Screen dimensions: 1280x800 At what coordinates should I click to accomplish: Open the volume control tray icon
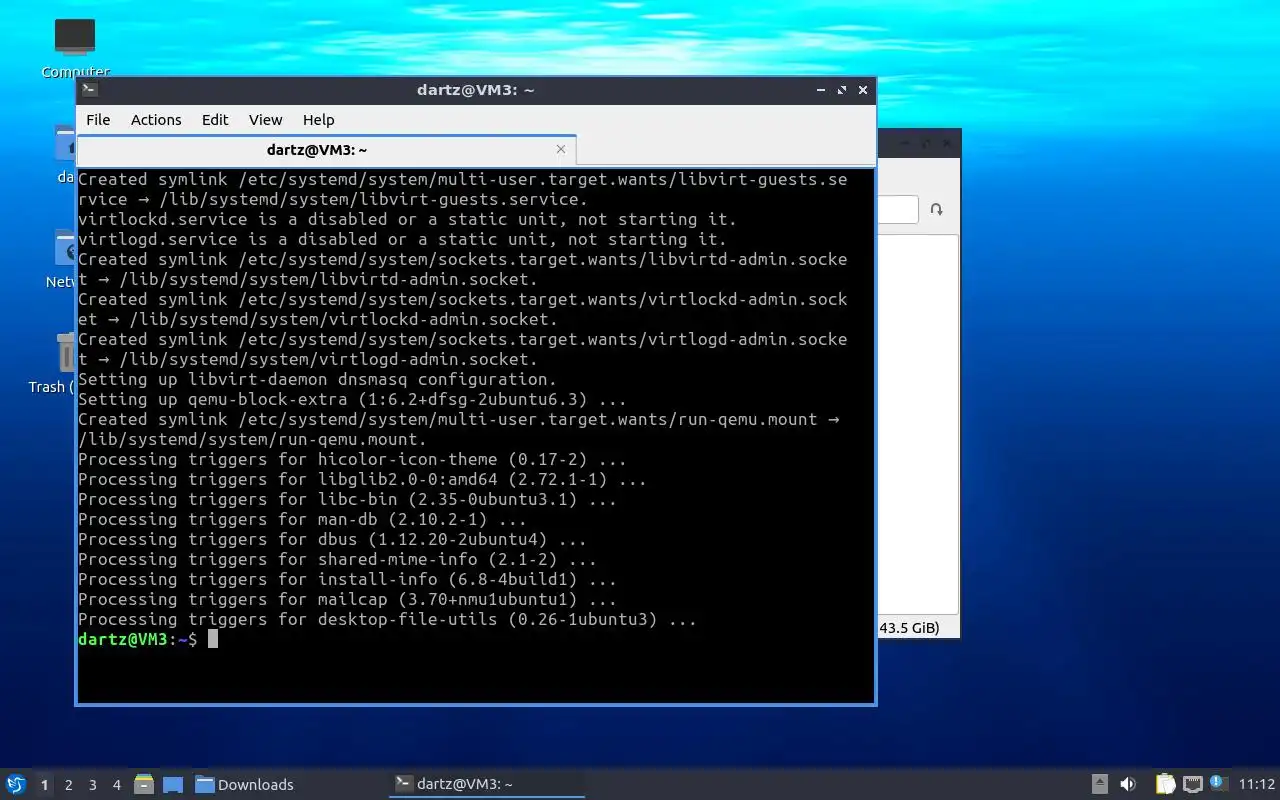click(1128, 784)
